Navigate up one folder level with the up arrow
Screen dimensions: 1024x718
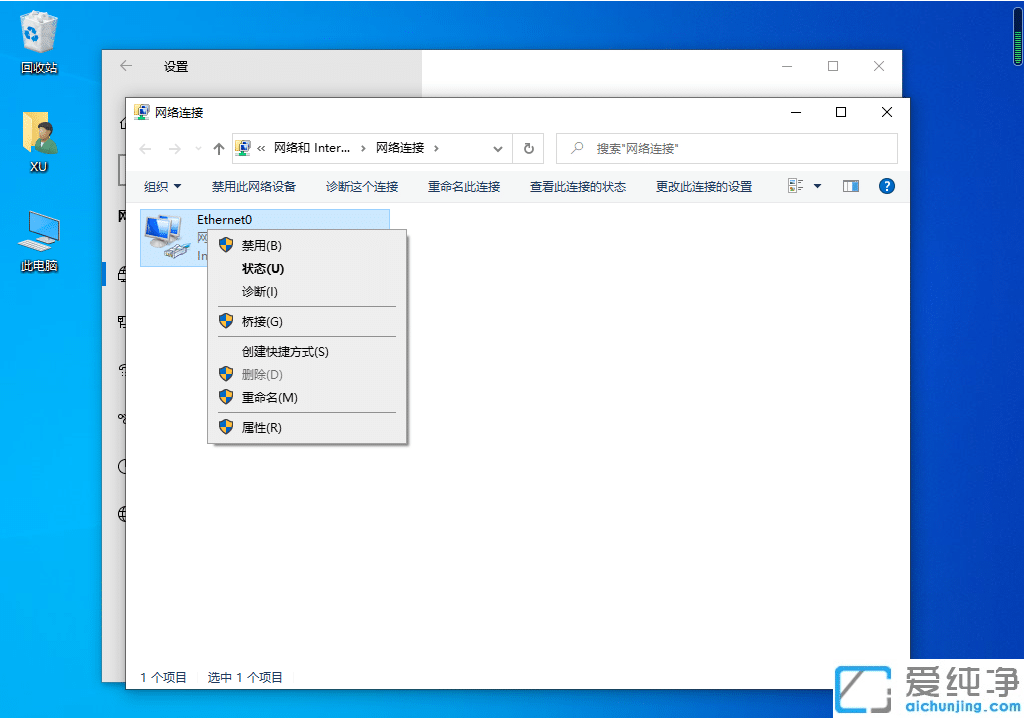(x=217, y=147)
